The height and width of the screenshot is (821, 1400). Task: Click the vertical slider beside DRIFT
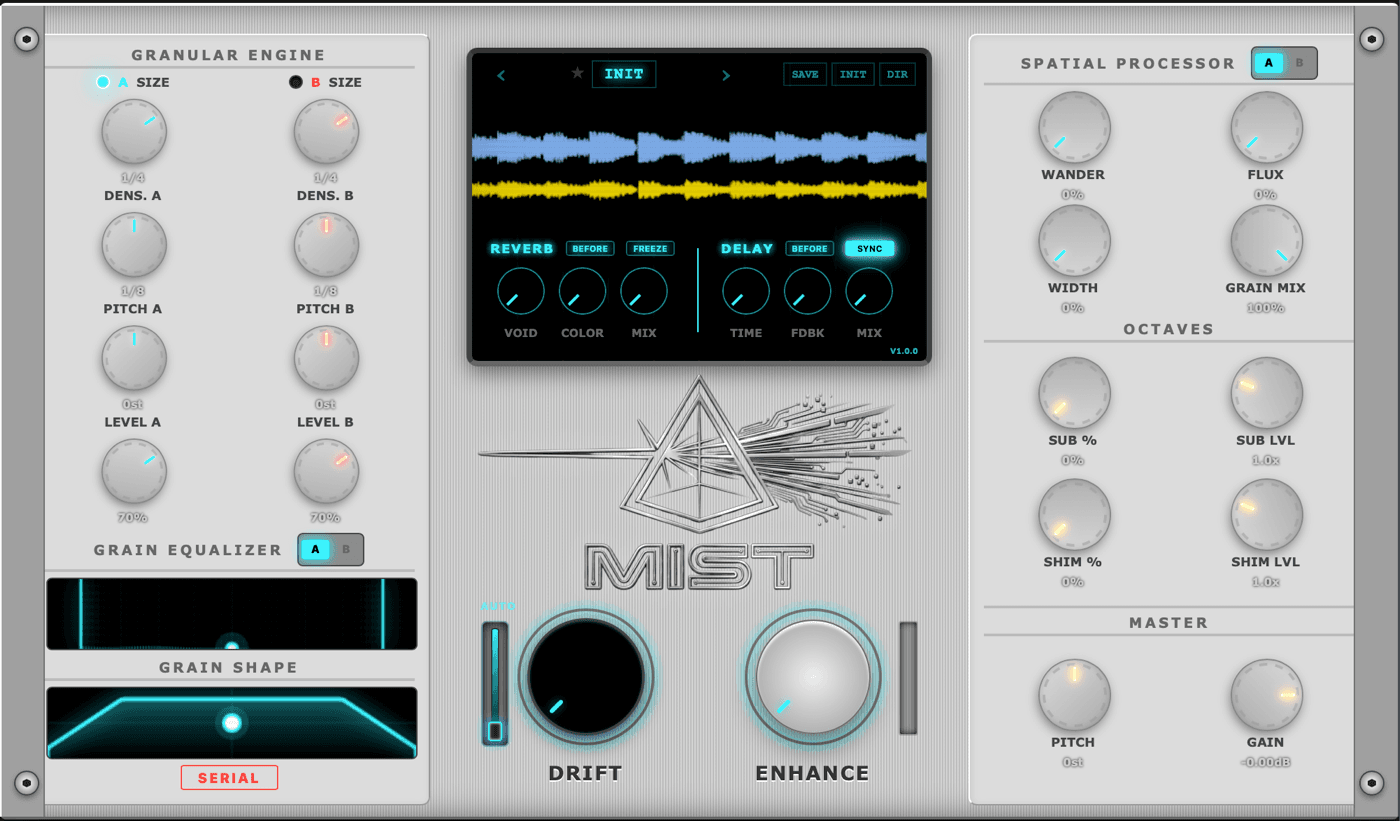(495, 684)
